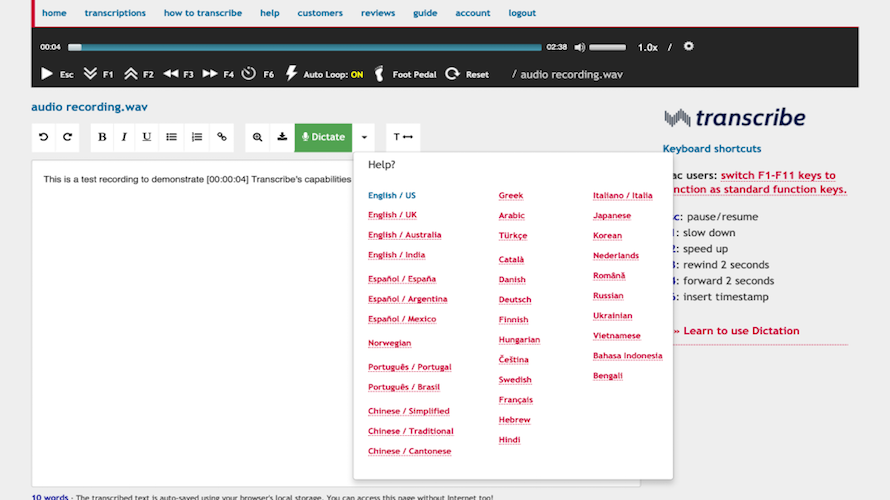Adjust the volume slider in player
Viewport: 890px width, 500px height.
coord(608,47)
